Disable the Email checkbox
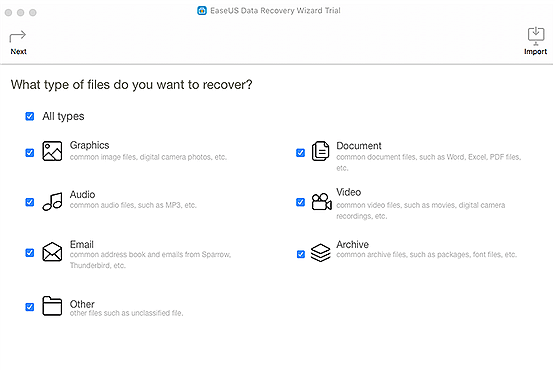 [30, 252]
